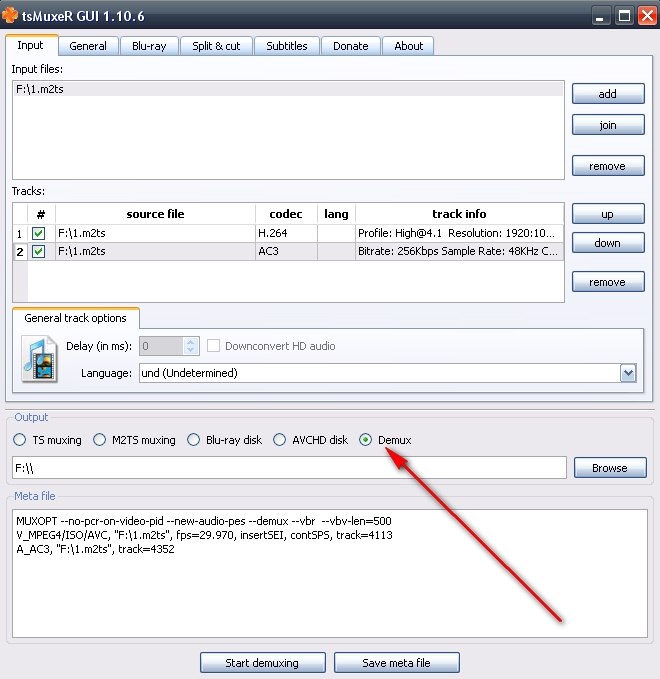Open the General track options tab
The width and height of the screenshot is (660, 679).
click(75, 318)
